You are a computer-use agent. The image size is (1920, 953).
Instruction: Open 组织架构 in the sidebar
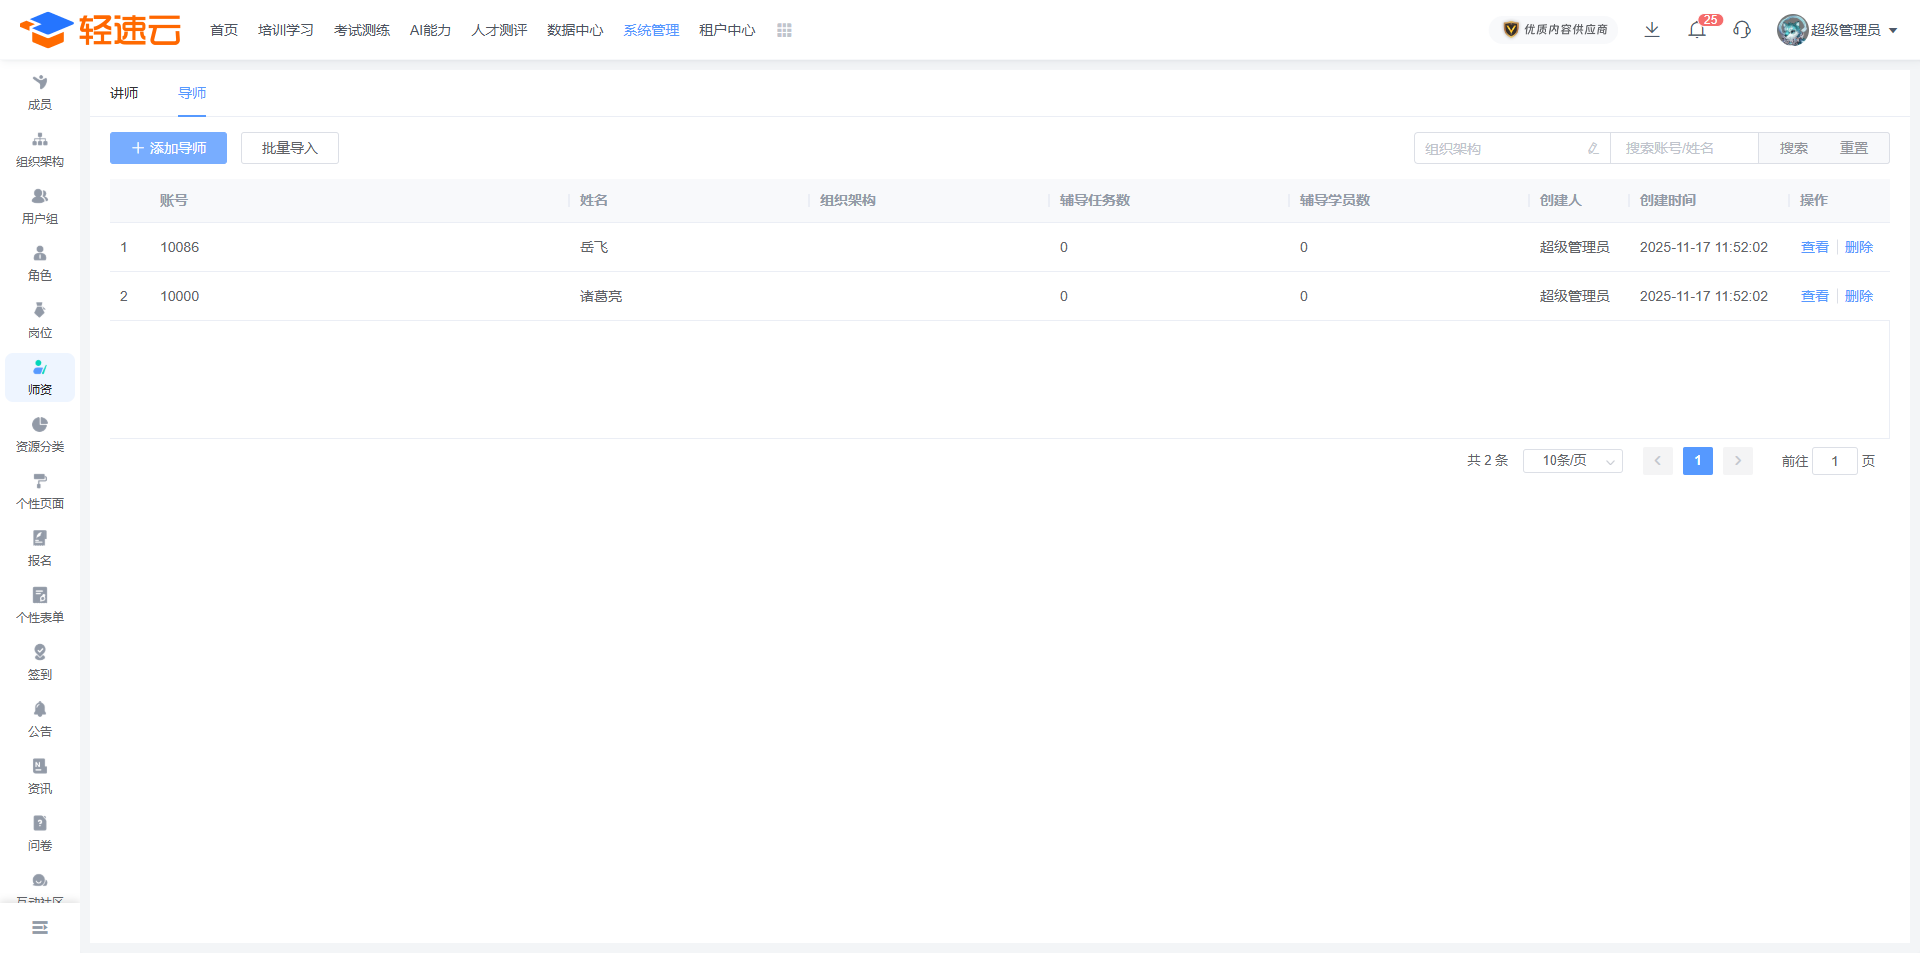click(x=40, y=149)
